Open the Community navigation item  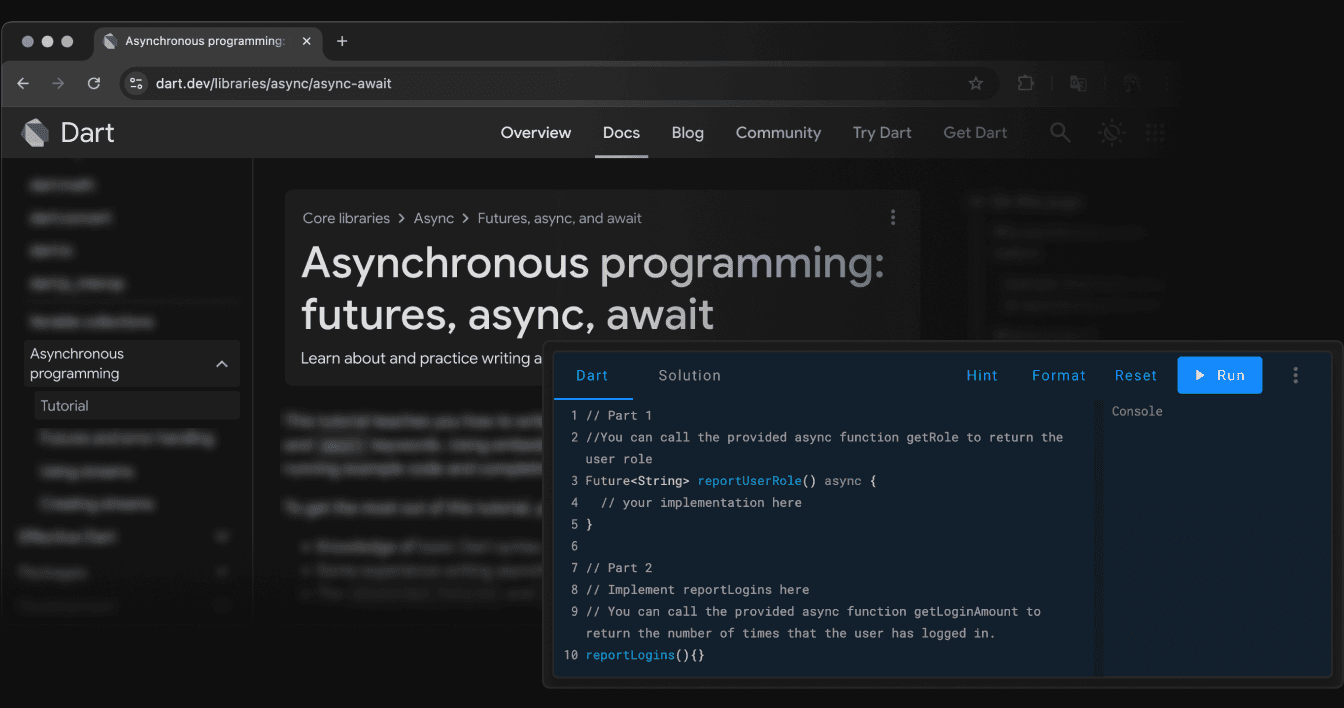[778, 132]
